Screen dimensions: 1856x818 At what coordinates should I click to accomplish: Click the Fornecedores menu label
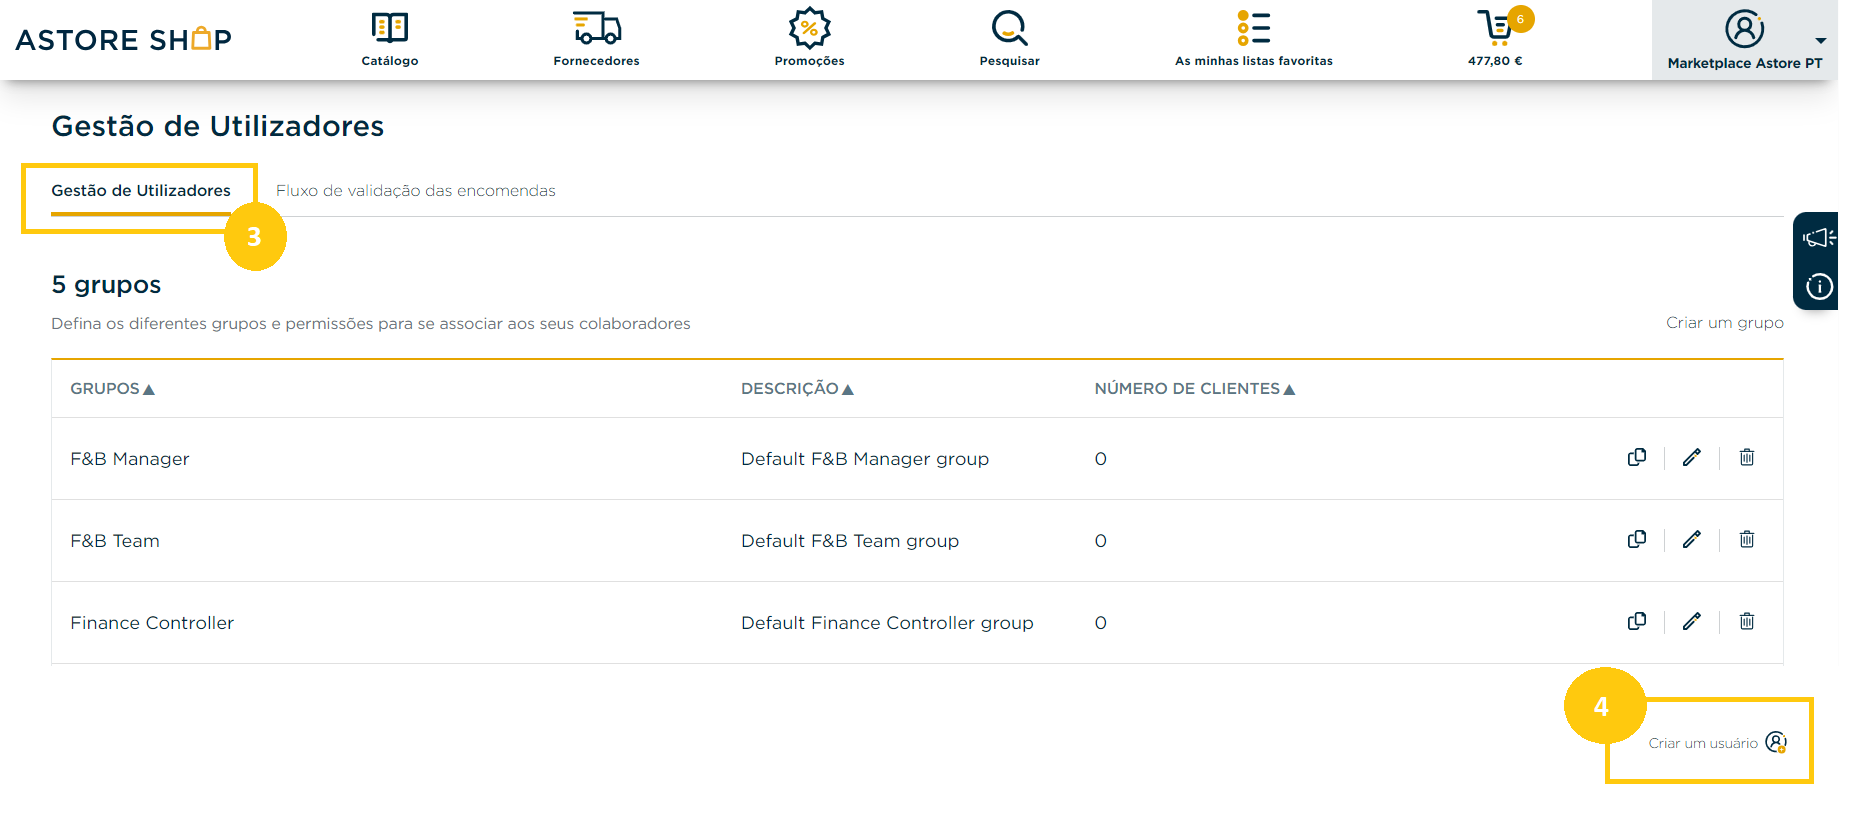click(597, 61)
